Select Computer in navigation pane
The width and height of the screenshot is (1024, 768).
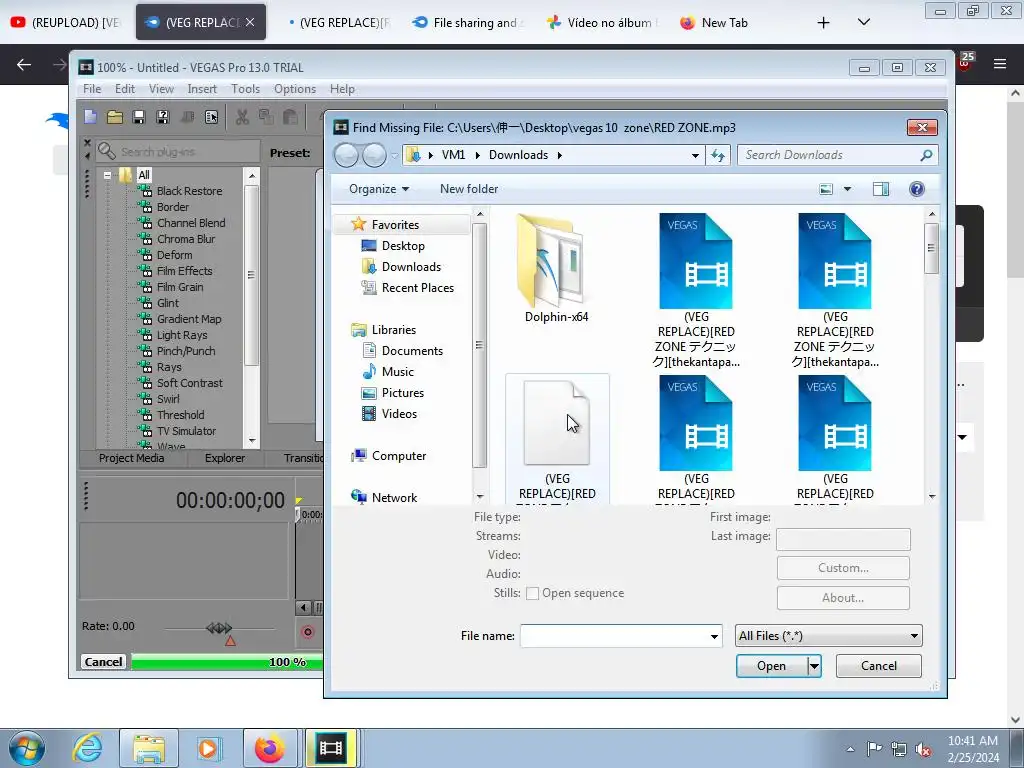(x=398, y=456)
